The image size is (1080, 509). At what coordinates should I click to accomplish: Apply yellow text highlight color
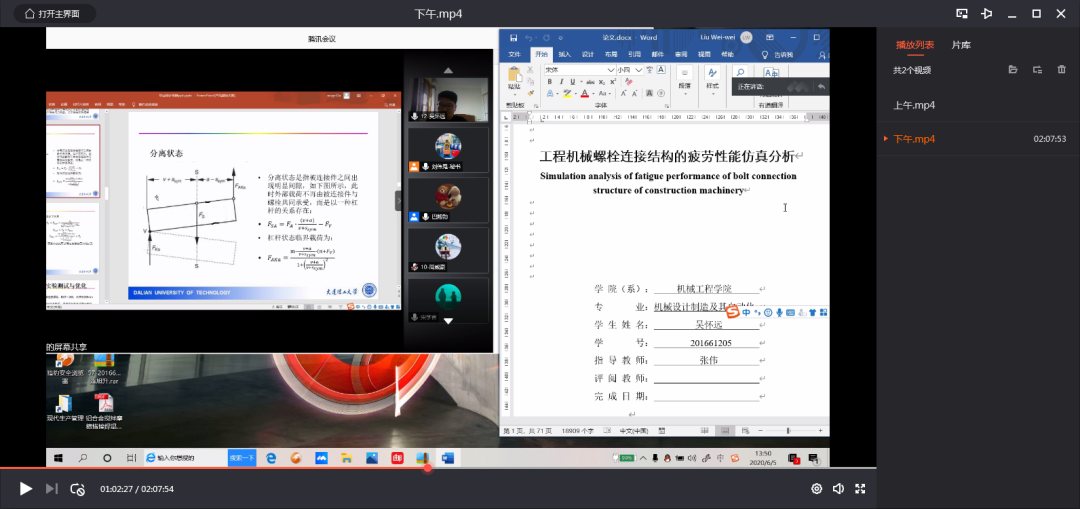click(566, 94)
